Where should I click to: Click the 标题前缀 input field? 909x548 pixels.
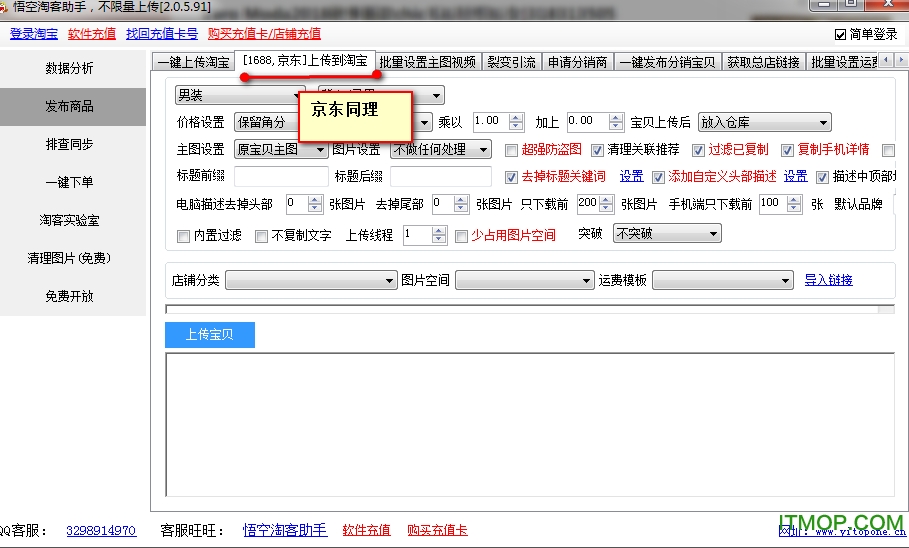[280, 177]
